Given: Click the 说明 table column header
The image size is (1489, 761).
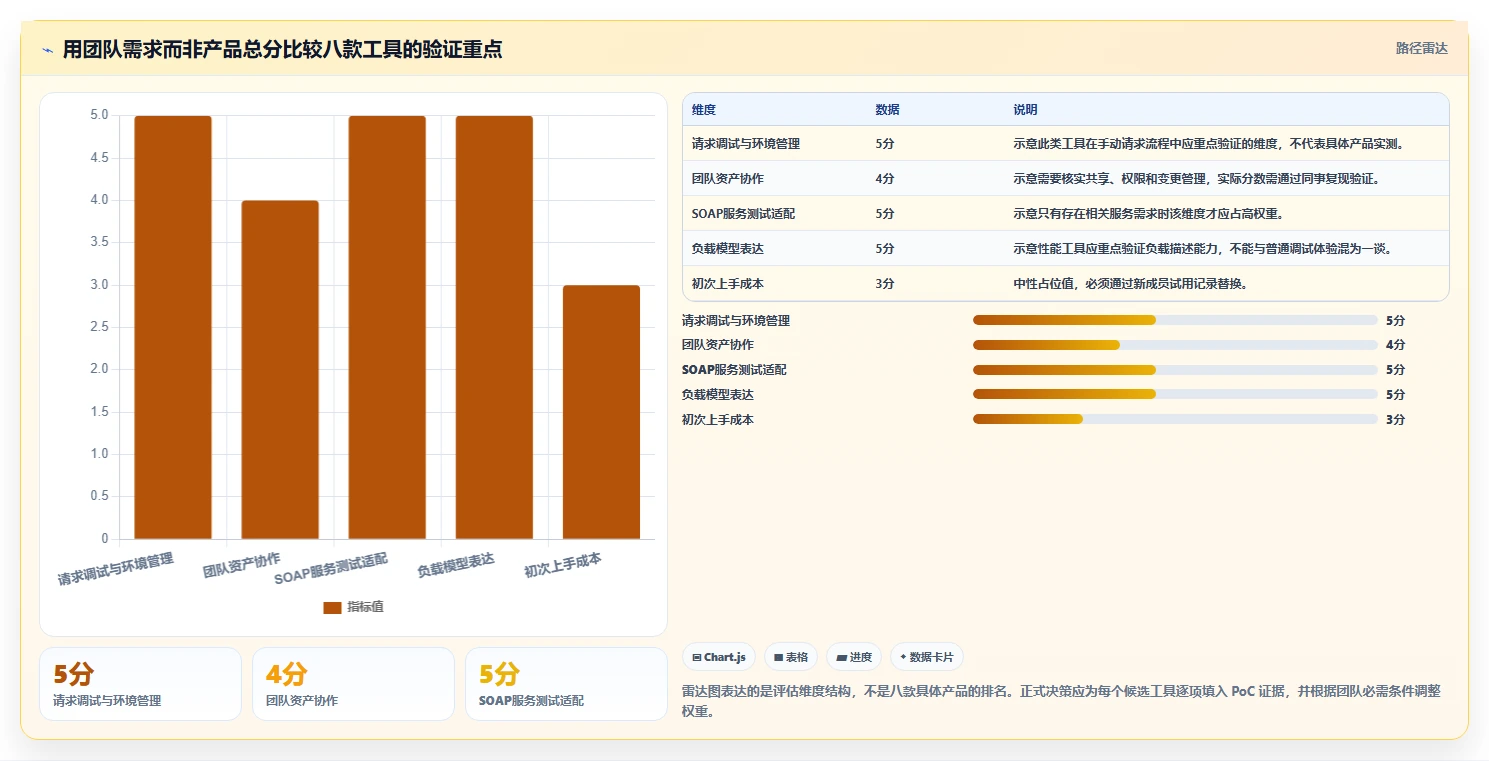Looking at the screenshot, I should coord(1025,110).
